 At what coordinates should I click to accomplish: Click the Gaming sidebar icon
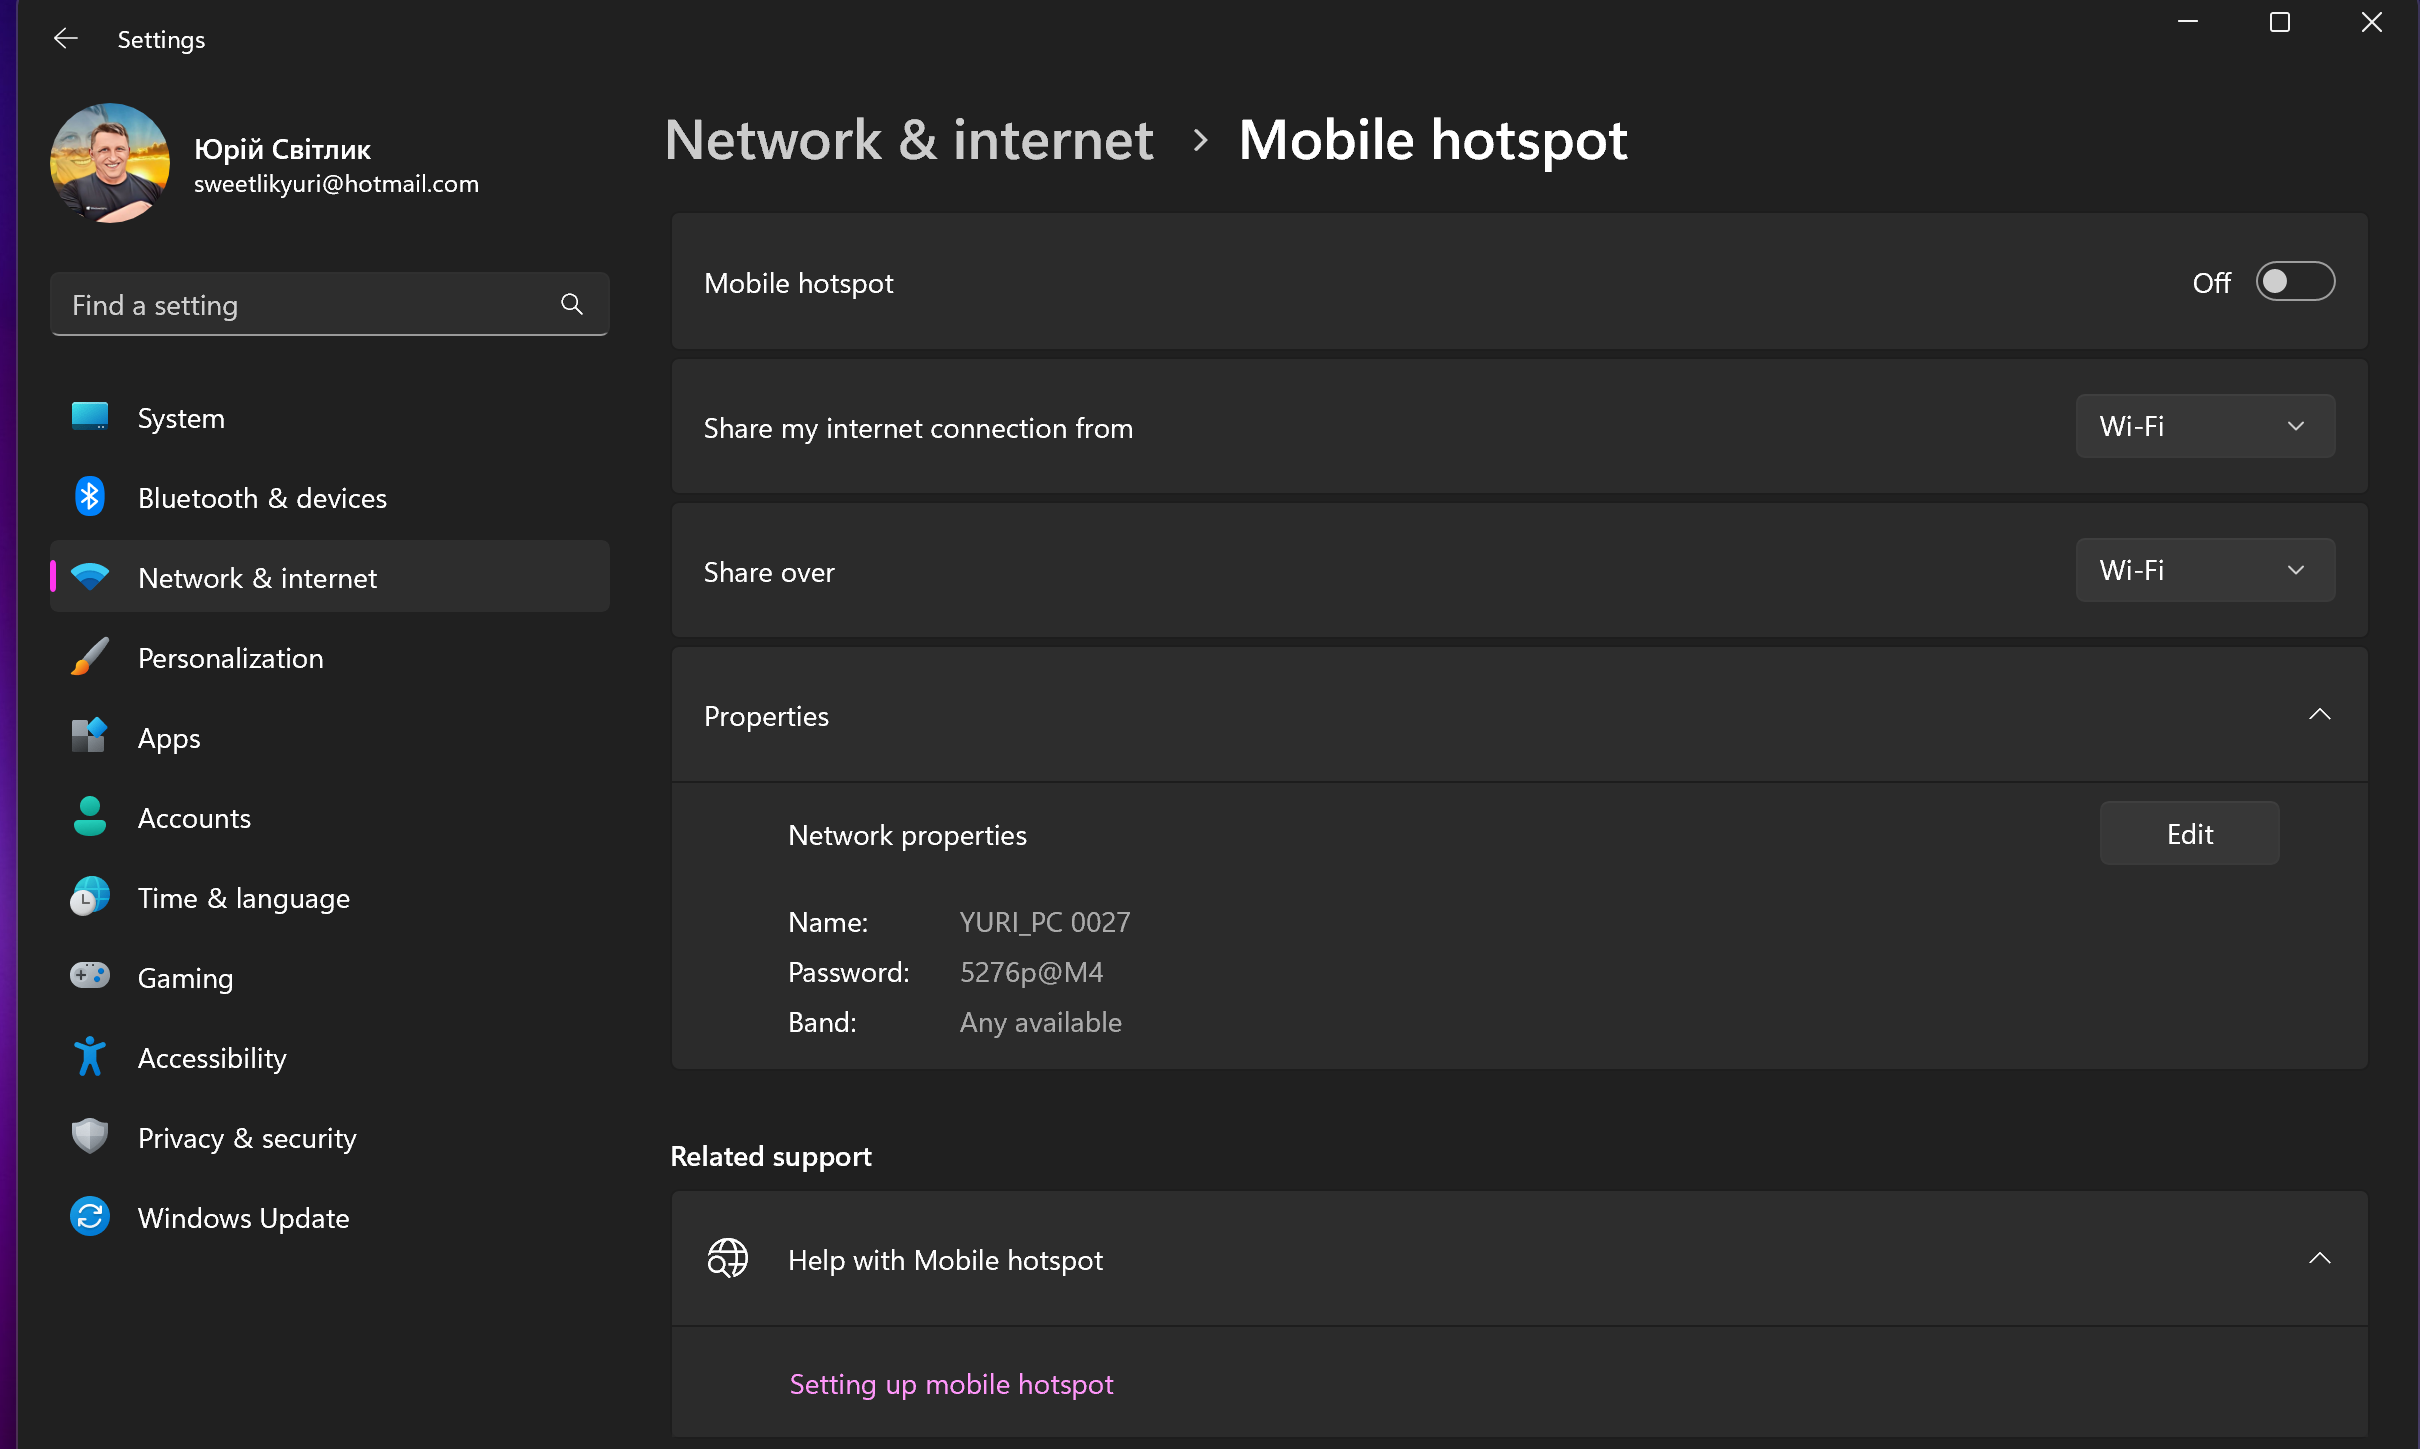[88, 976]
